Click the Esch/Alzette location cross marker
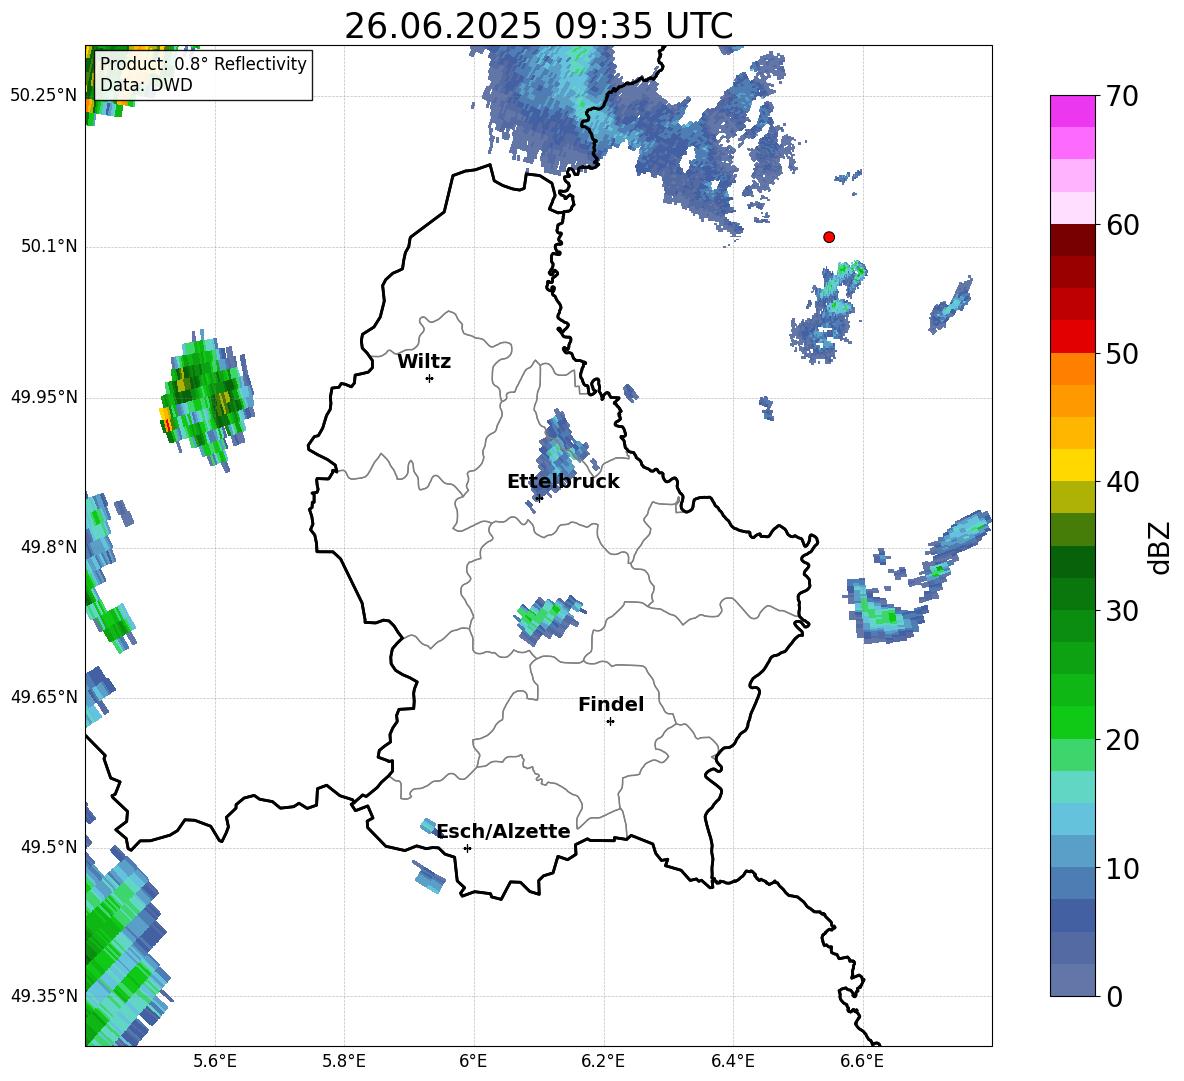The width and height of the screenshot is (1184, 1081). coord(467,848)
